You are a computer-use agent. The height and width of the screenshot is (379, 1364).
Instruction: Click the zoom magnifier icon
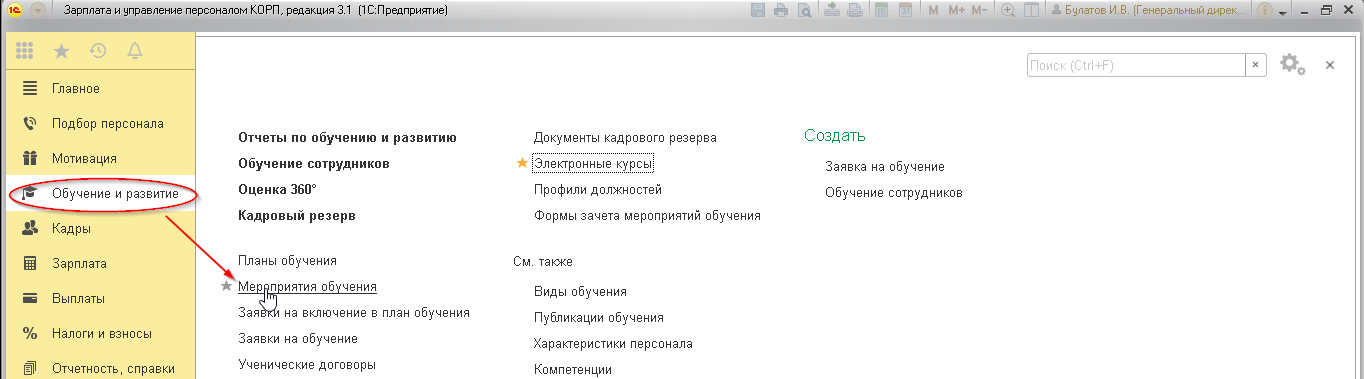coord(1007,10)
